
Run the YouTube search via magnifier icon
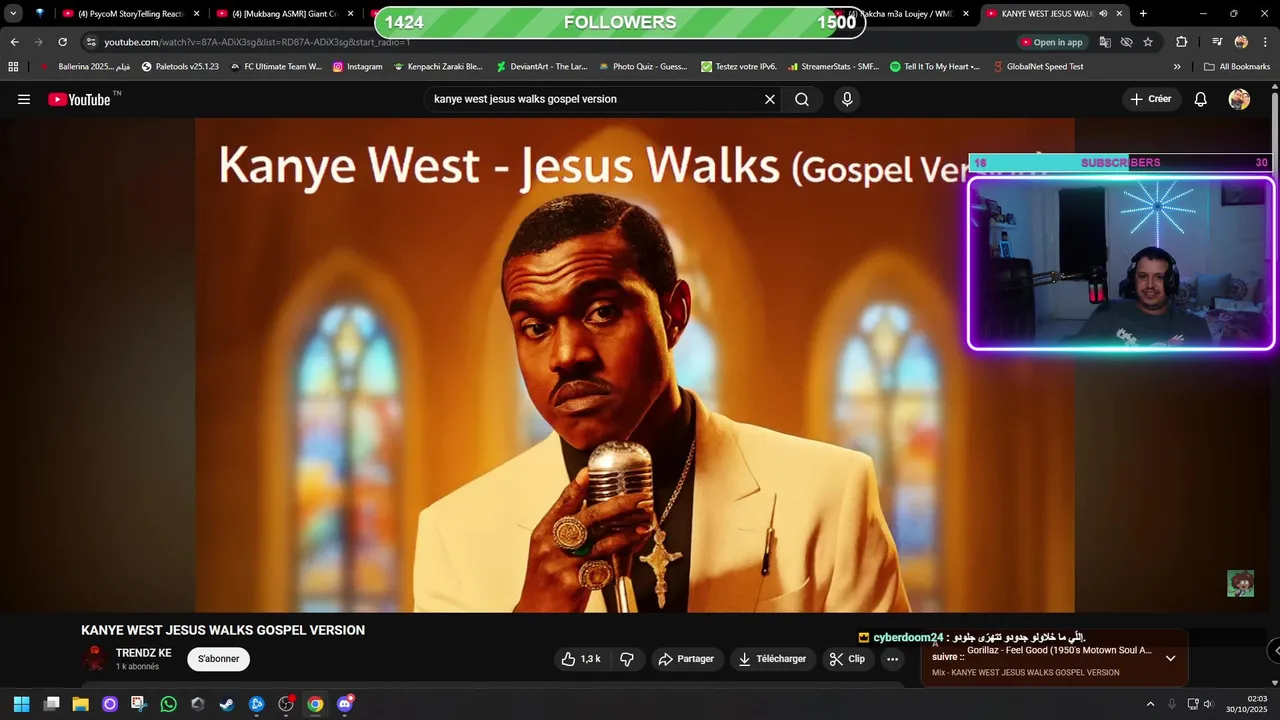click(x=802, y=99)
